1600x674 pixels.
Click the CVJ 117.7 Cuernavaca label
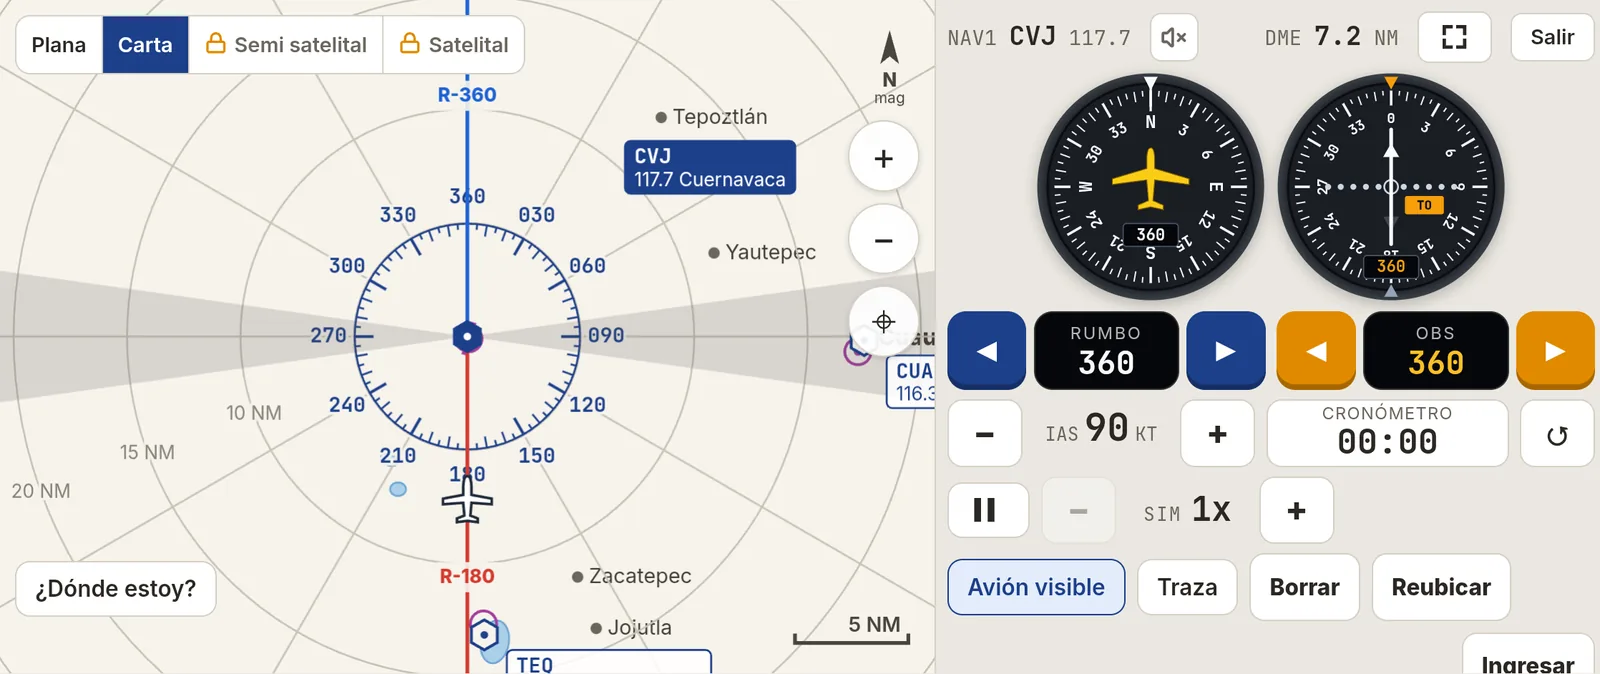point(710,167)
